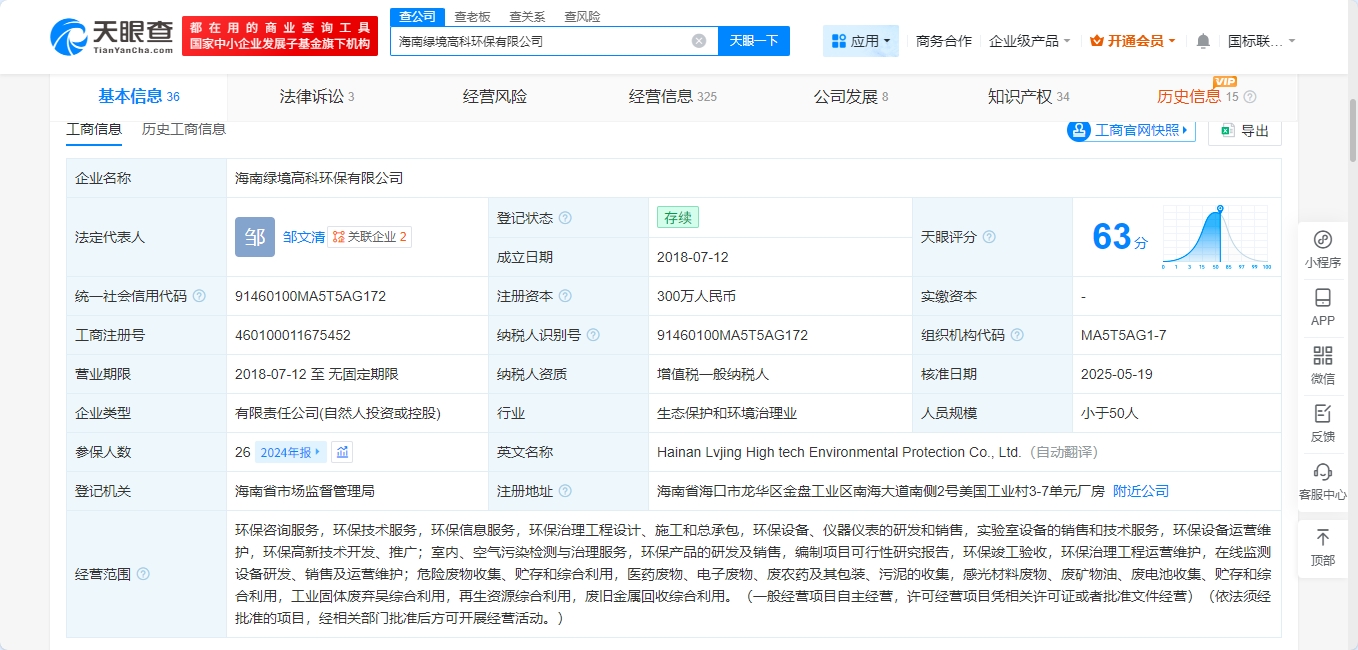Image resolution: width=1358 pixels, height=650 pixels.
Task: Select the 历史工商信息 sub-tab
Action: pyautogui.click(x=184, y=129)
